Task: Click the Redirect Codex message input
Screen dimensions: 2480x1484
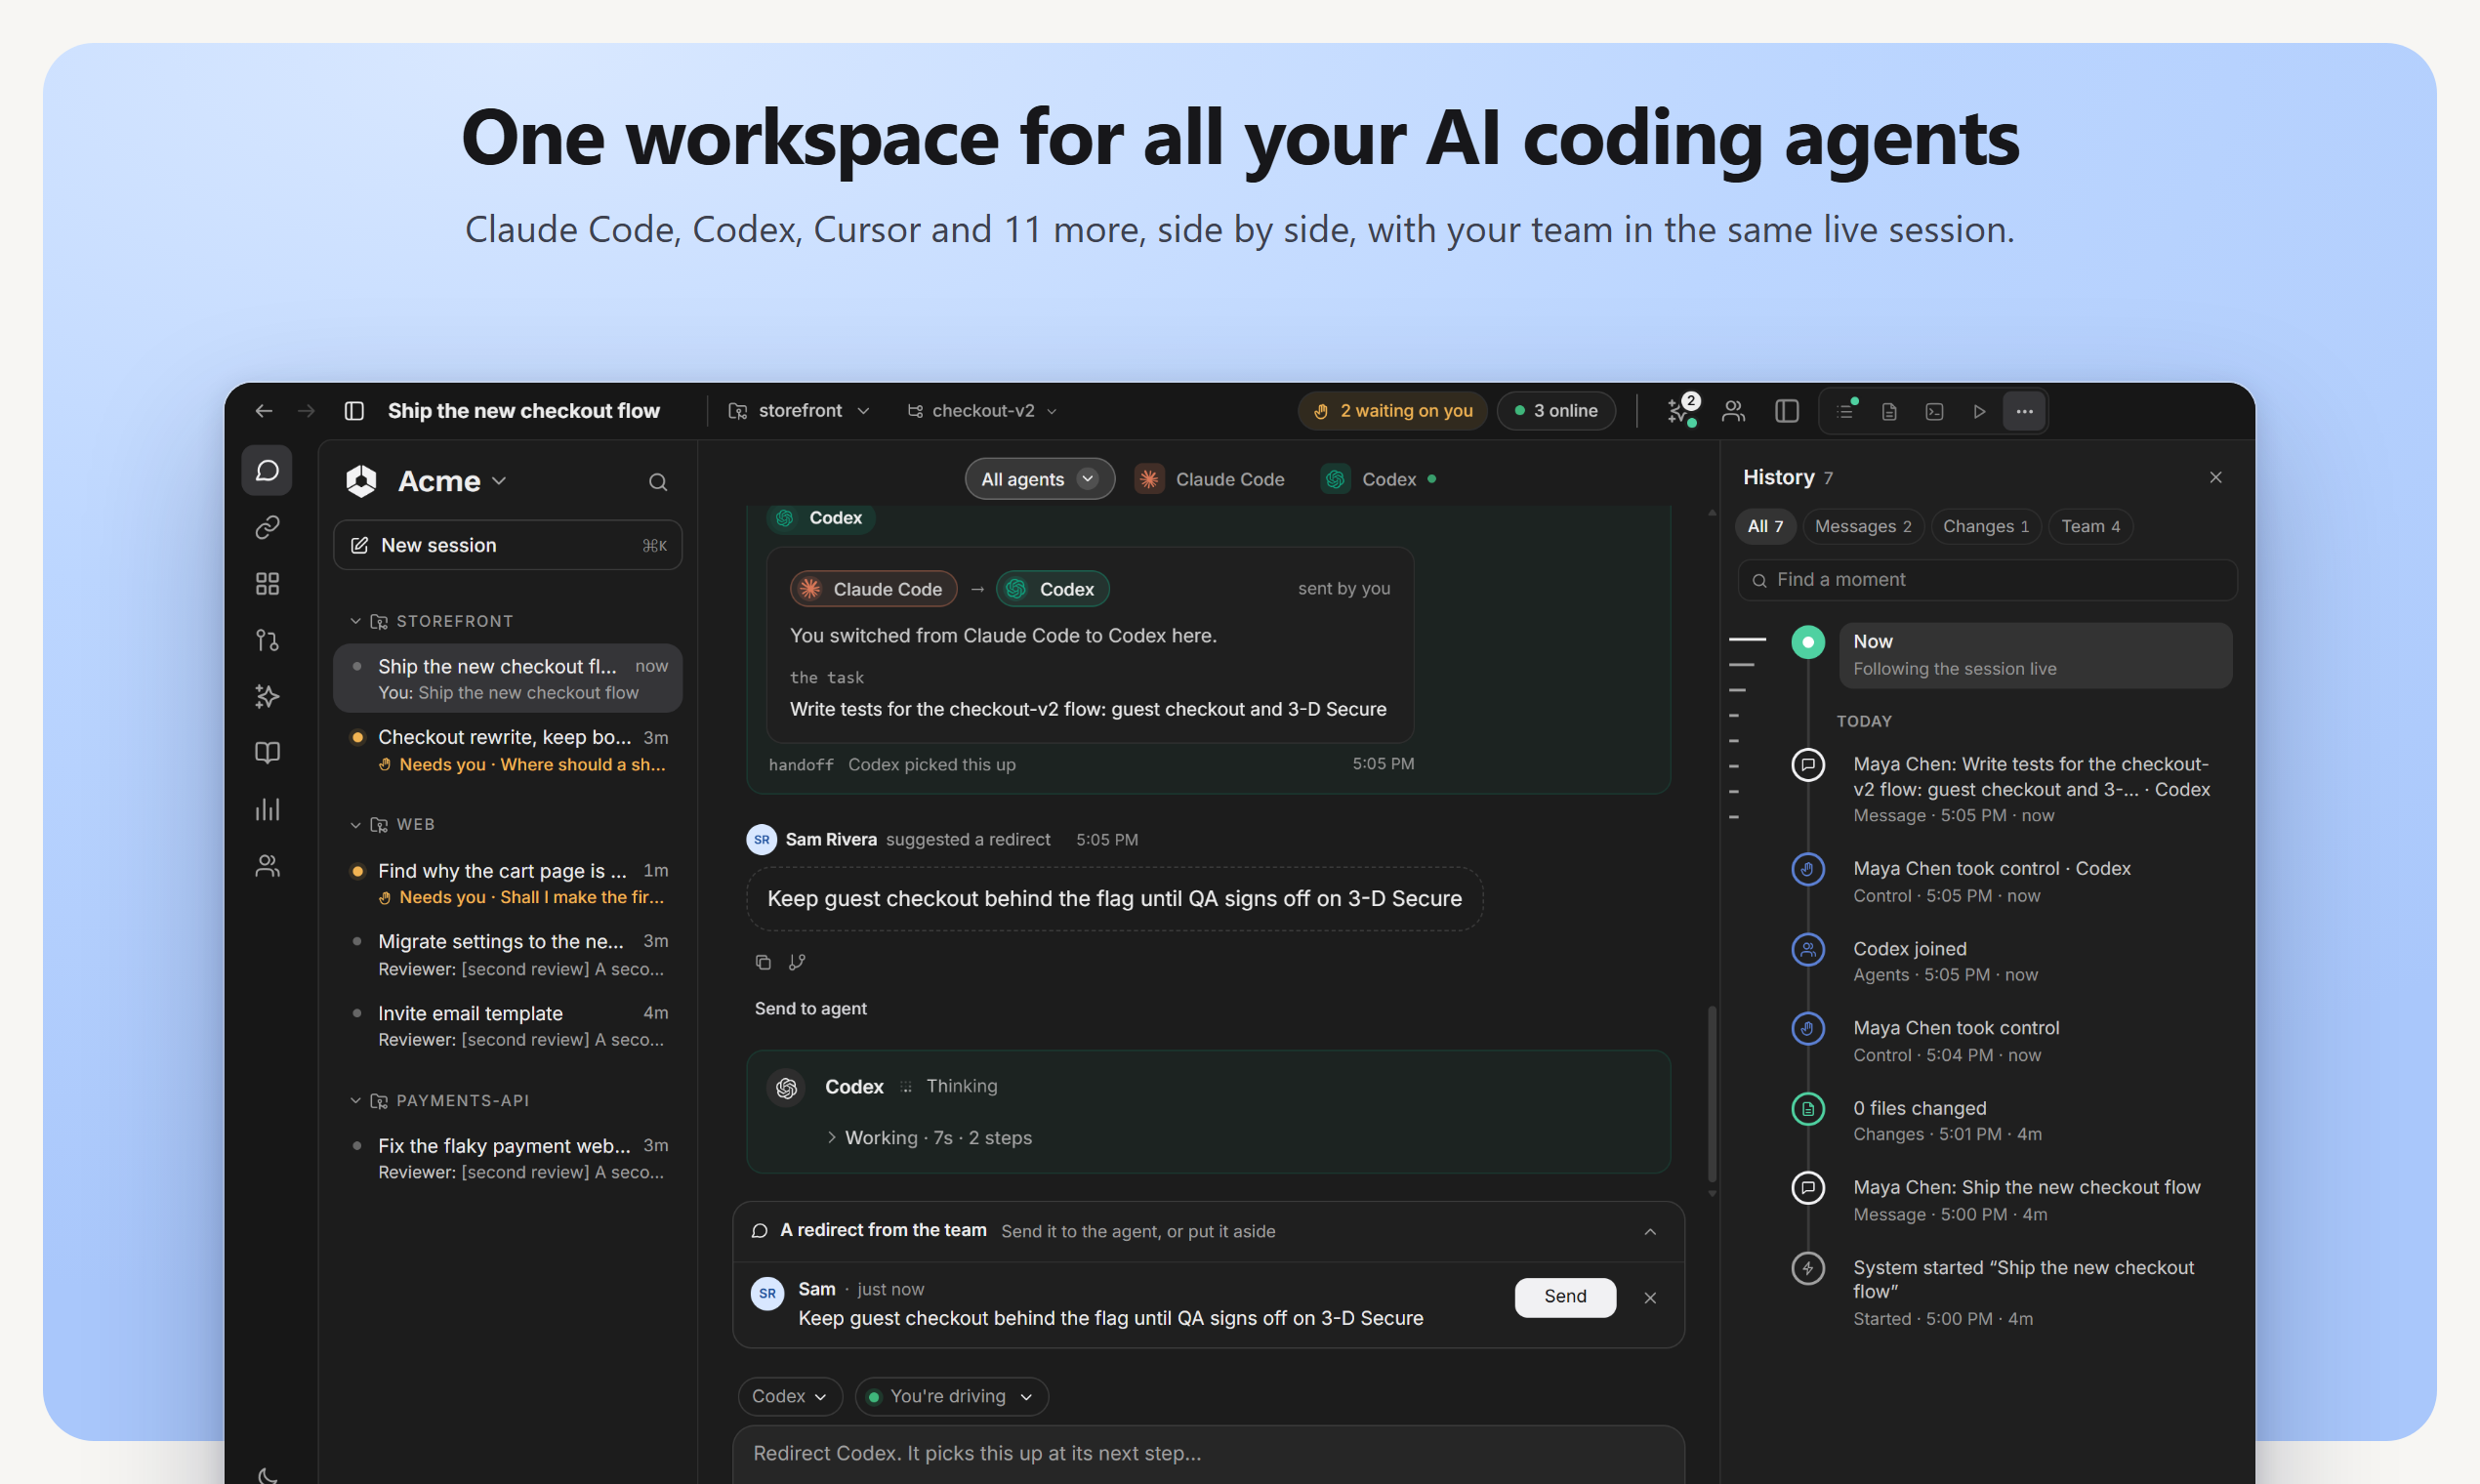Action: [1208, 1454]
